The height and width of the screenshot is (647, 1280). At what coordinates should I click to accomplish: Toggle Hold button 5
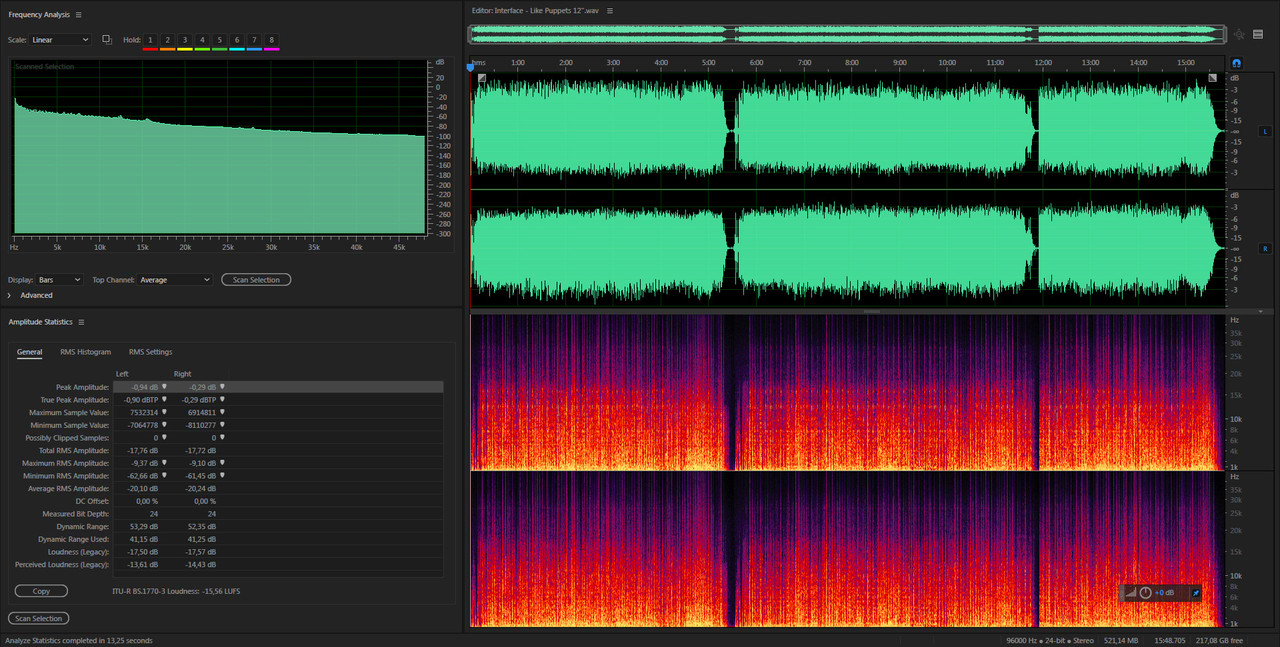(219, 40)
